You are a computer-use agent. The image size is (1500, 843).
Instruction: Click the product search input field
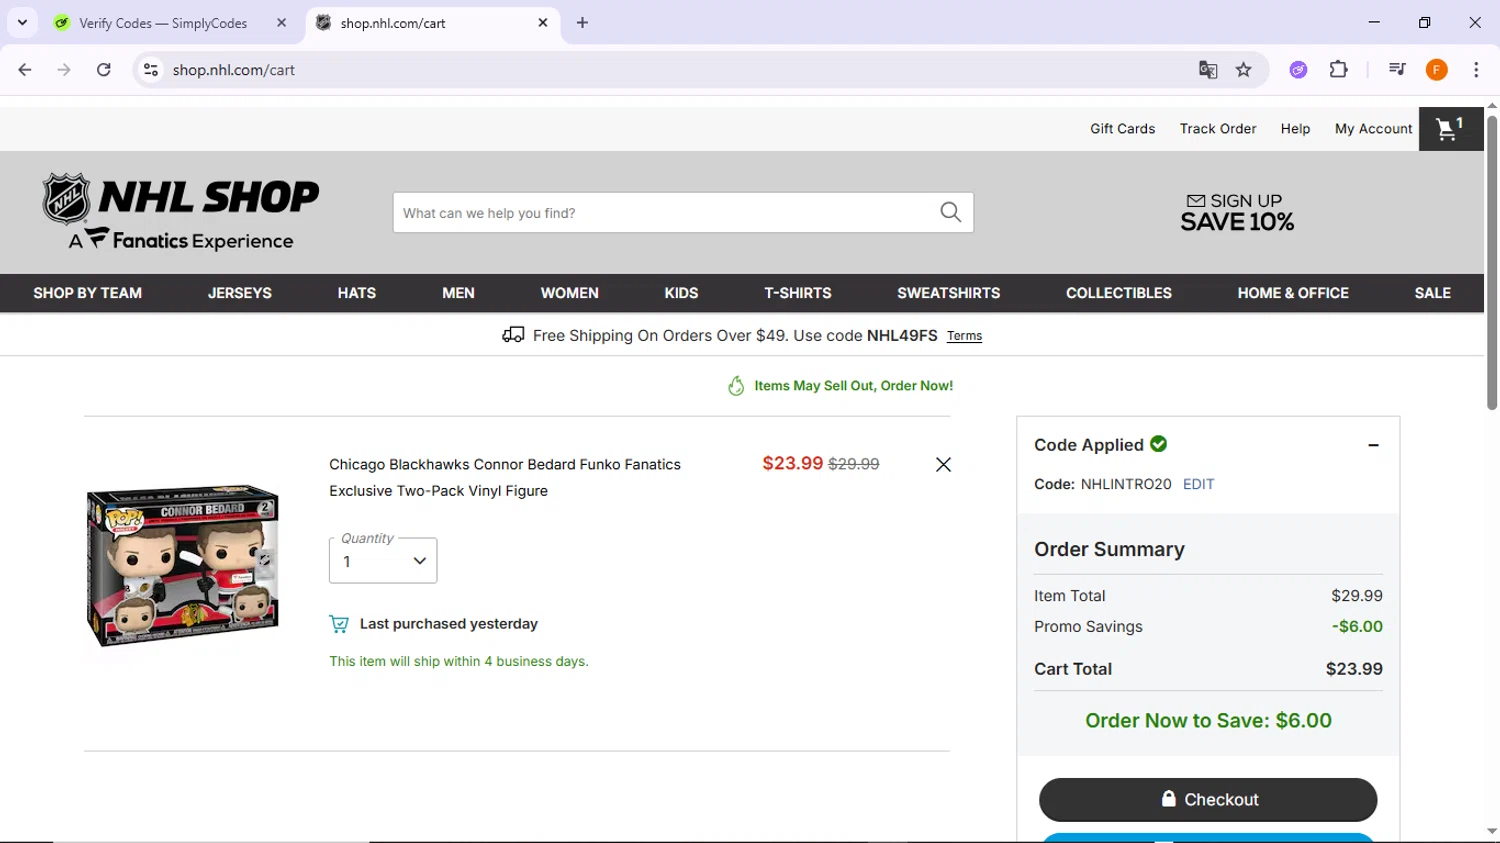(665, 213)
